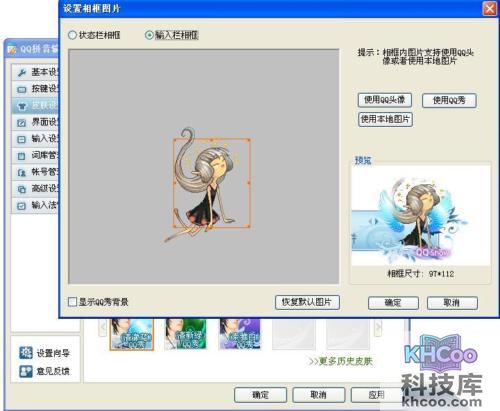Click 取消 in the frame picture dialog
The image size is (500, 411).
click(452, 303)
